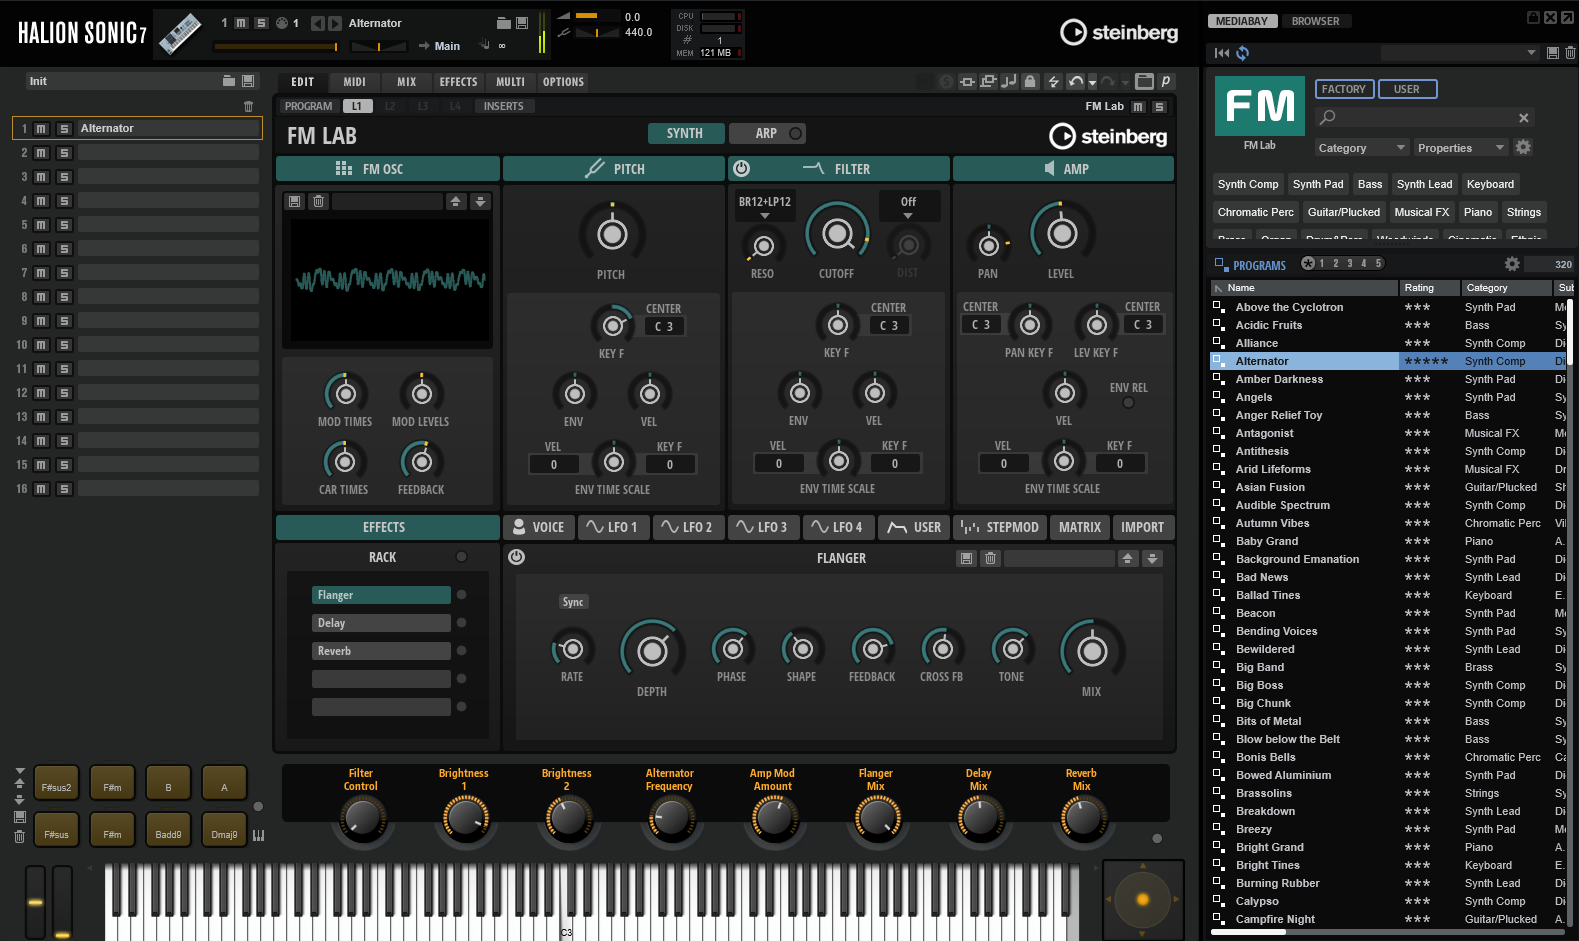Toggle Filter section power button
Viewport: 1579px width, 941px height.
coord(742,169)
